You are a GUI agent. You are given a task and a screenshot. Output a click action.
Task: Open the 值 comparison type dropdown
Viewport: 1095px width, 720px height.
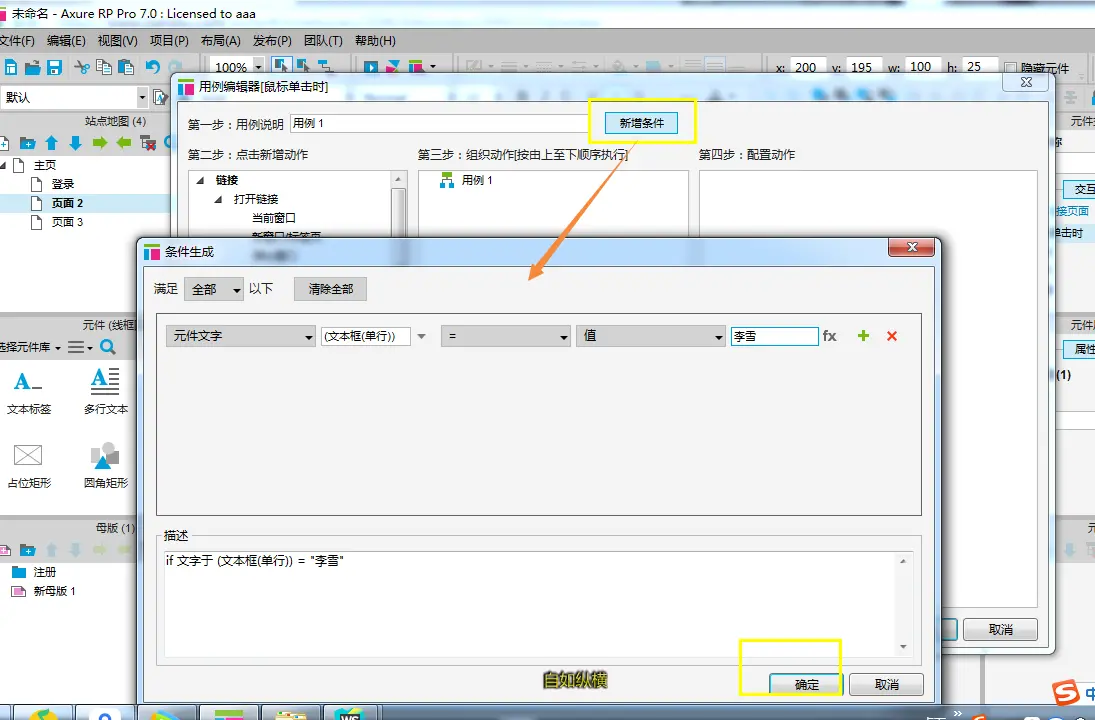[x=650, y=336]
